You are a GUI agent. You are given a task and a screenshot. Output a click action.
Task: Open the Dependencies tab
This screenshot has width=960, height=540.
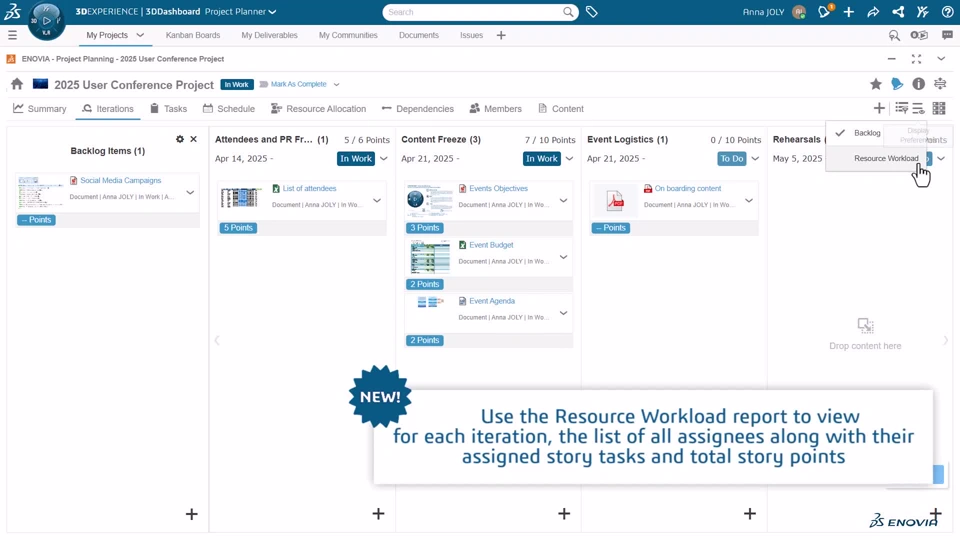pos(418,108)
